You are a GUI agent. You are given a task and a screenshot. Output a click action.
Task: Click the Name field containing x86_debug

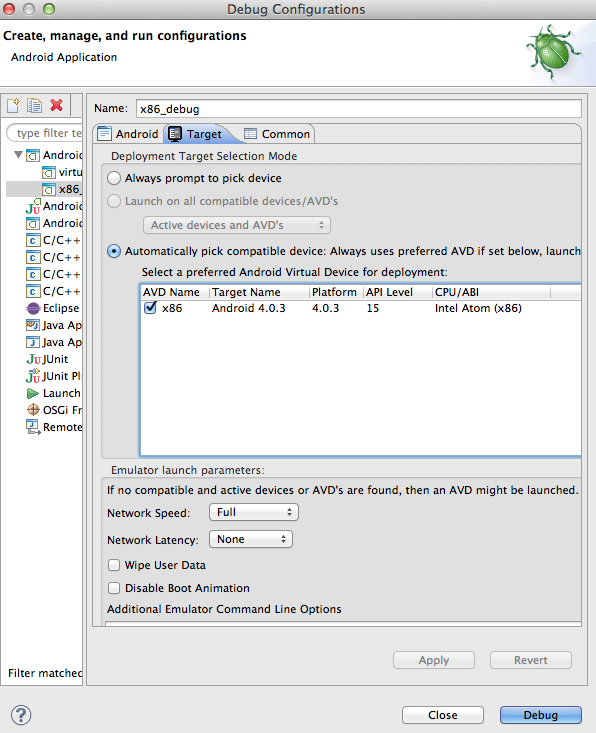359,109
